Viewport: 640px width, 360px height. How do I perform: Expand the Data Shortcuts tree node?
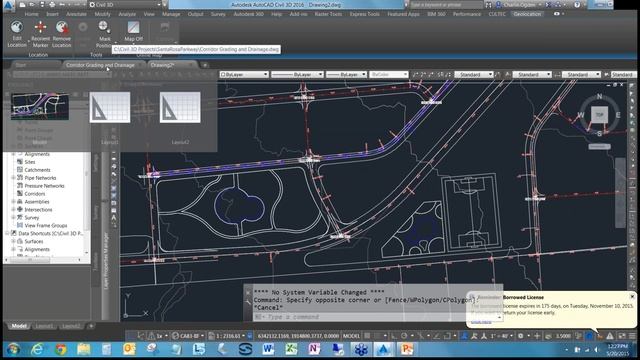pyautogui.click(x=7, y=233)
